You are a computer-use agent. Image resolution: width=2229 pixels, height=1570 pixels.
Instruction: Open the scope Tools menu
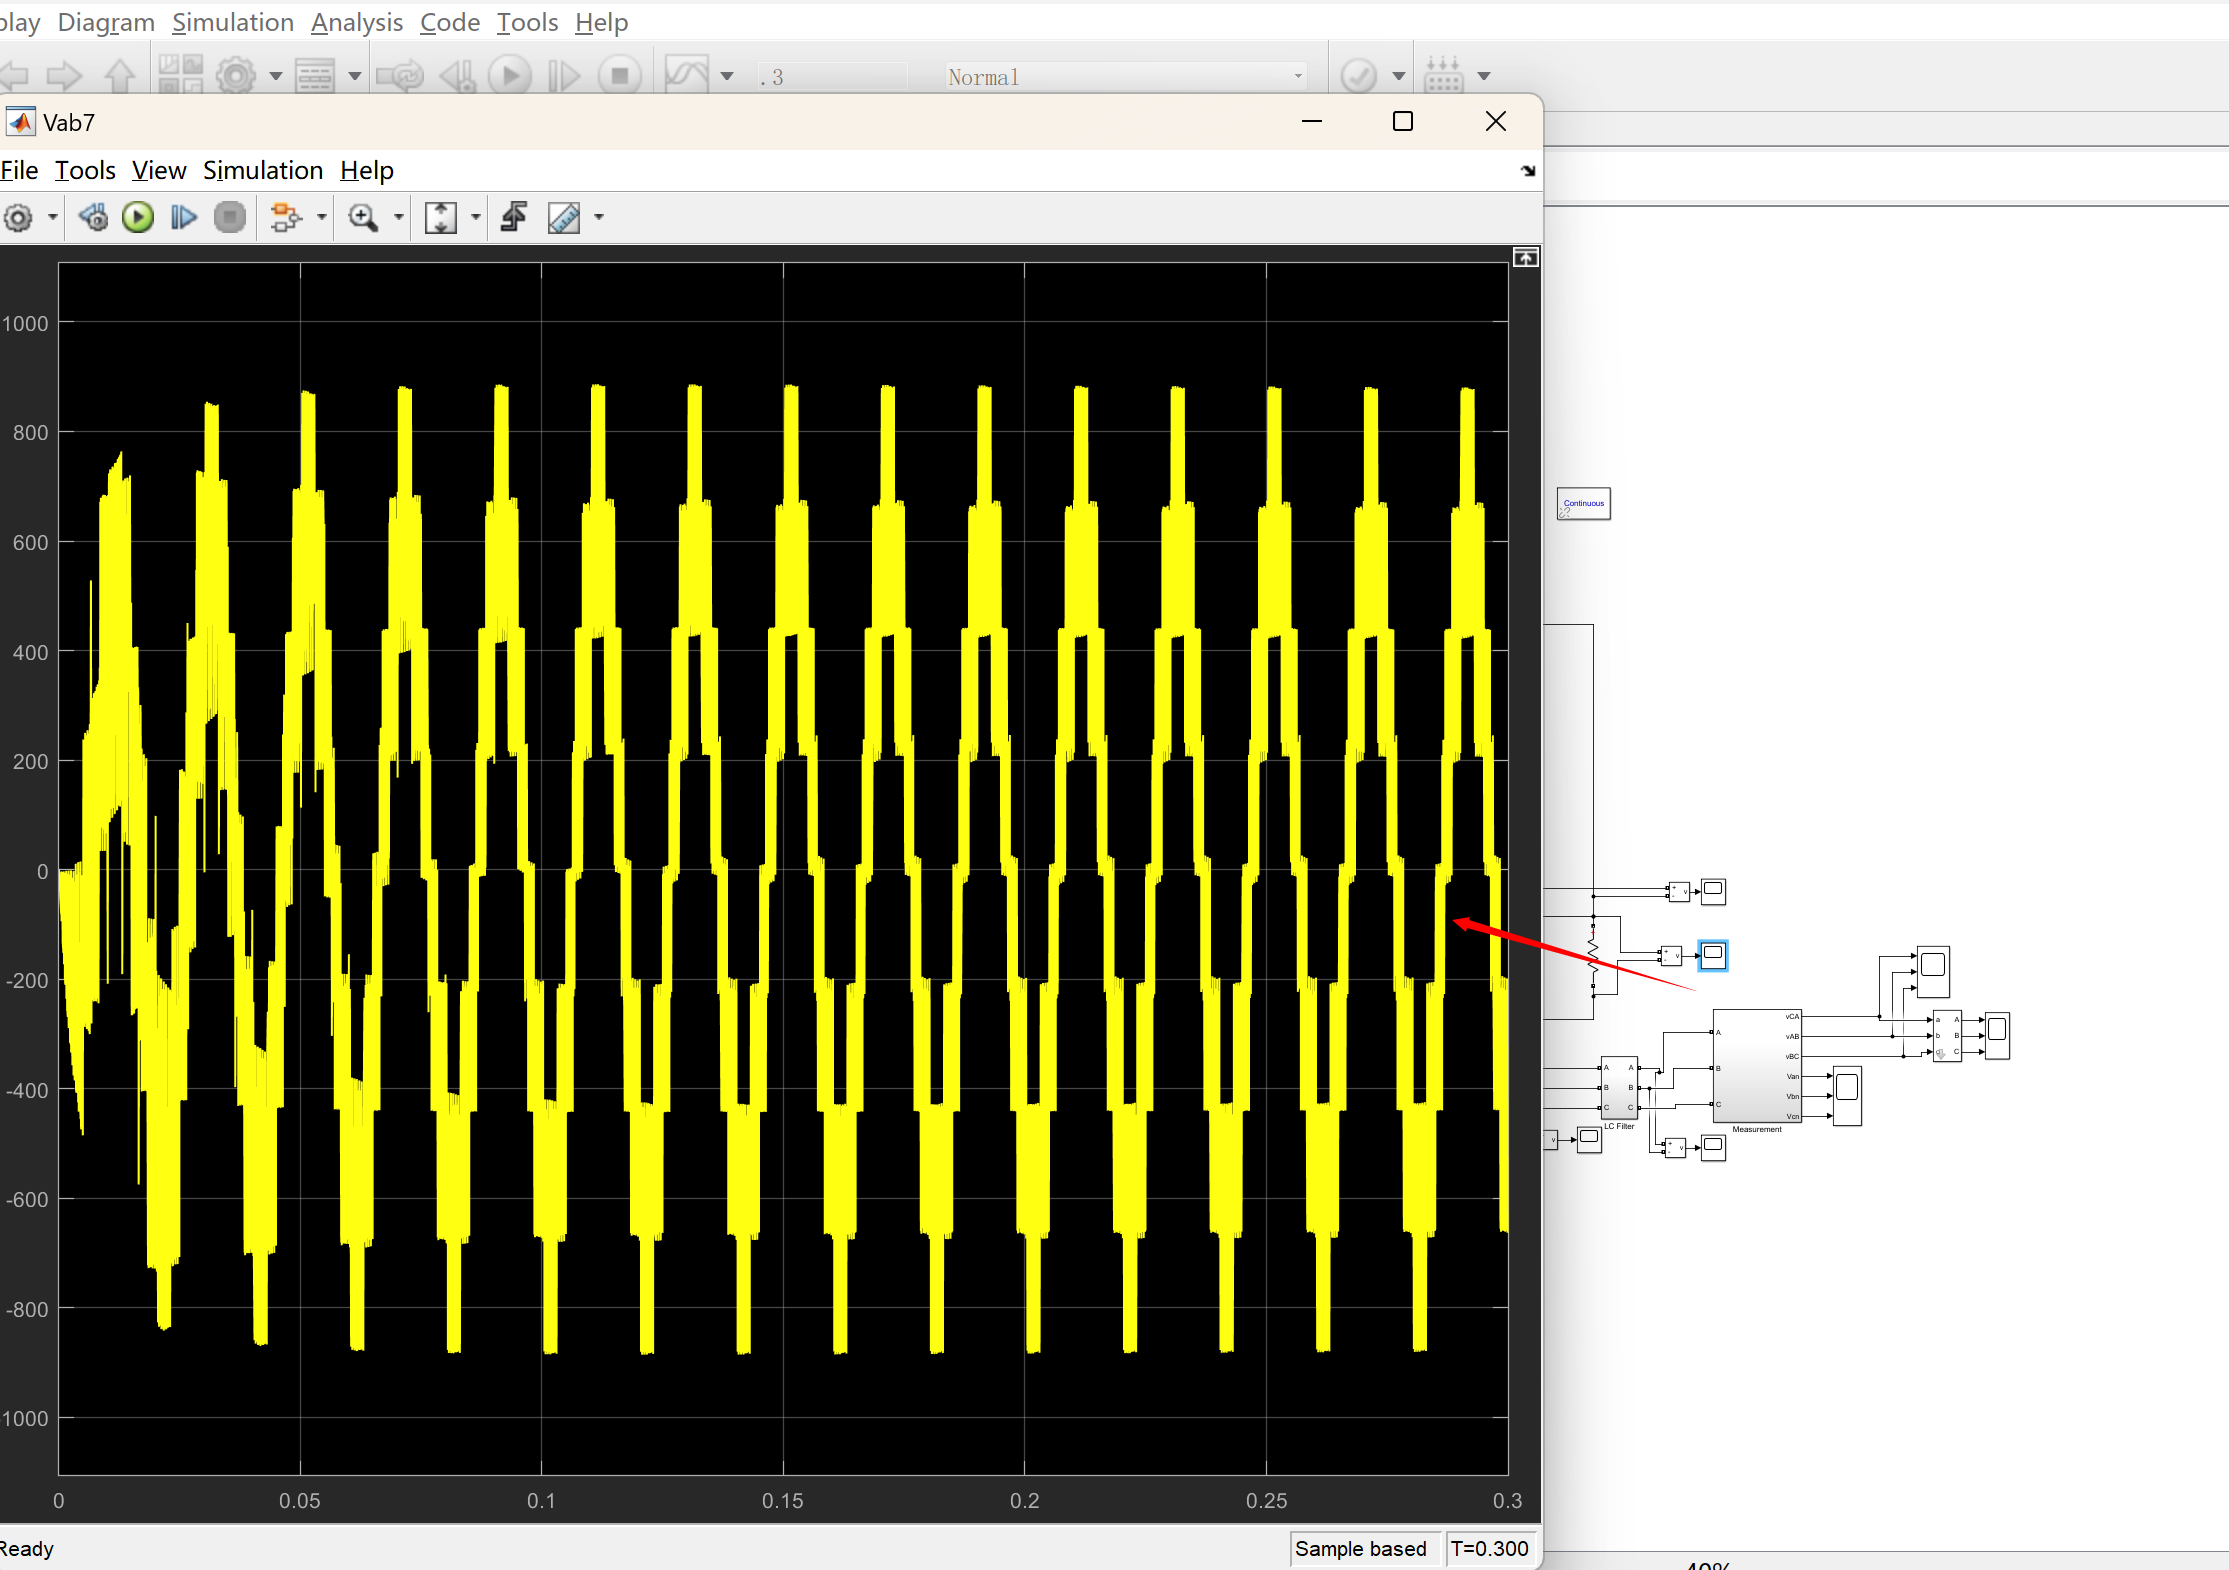tap(85, 171)
